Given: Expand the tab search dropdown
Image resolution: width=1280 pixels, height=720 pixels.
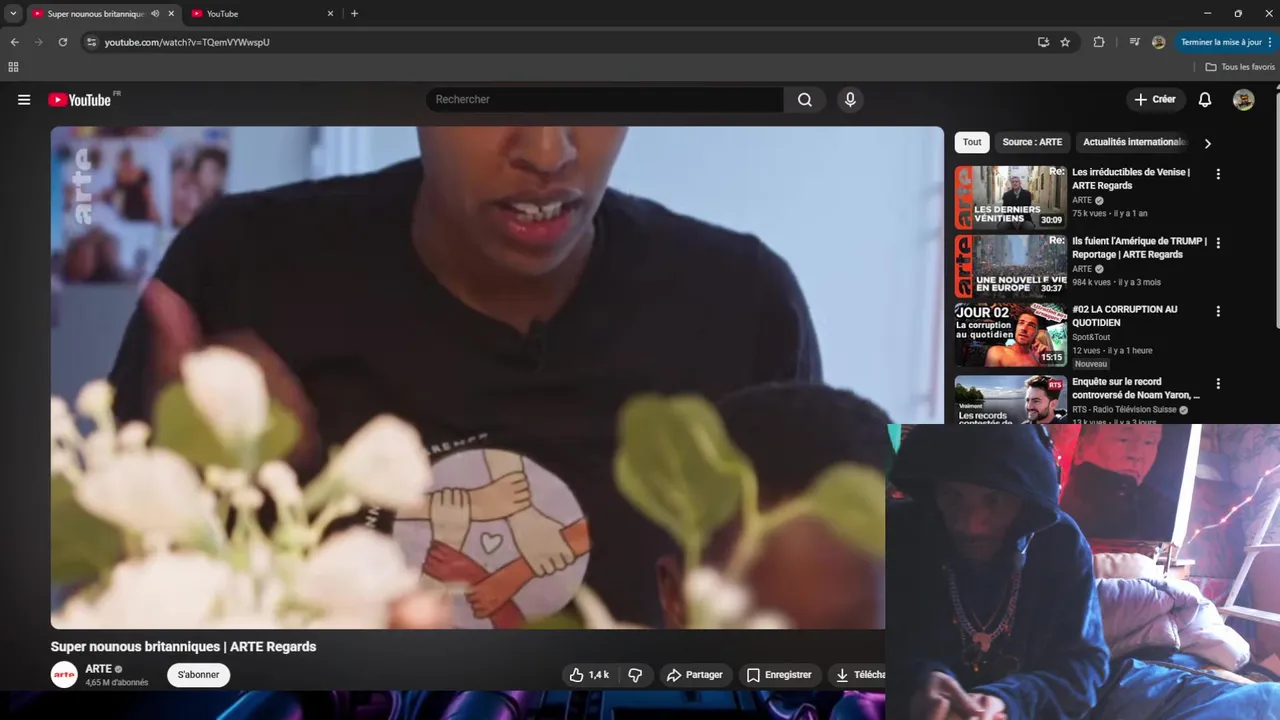Looking at the screenshot, I should pos(13,14).
